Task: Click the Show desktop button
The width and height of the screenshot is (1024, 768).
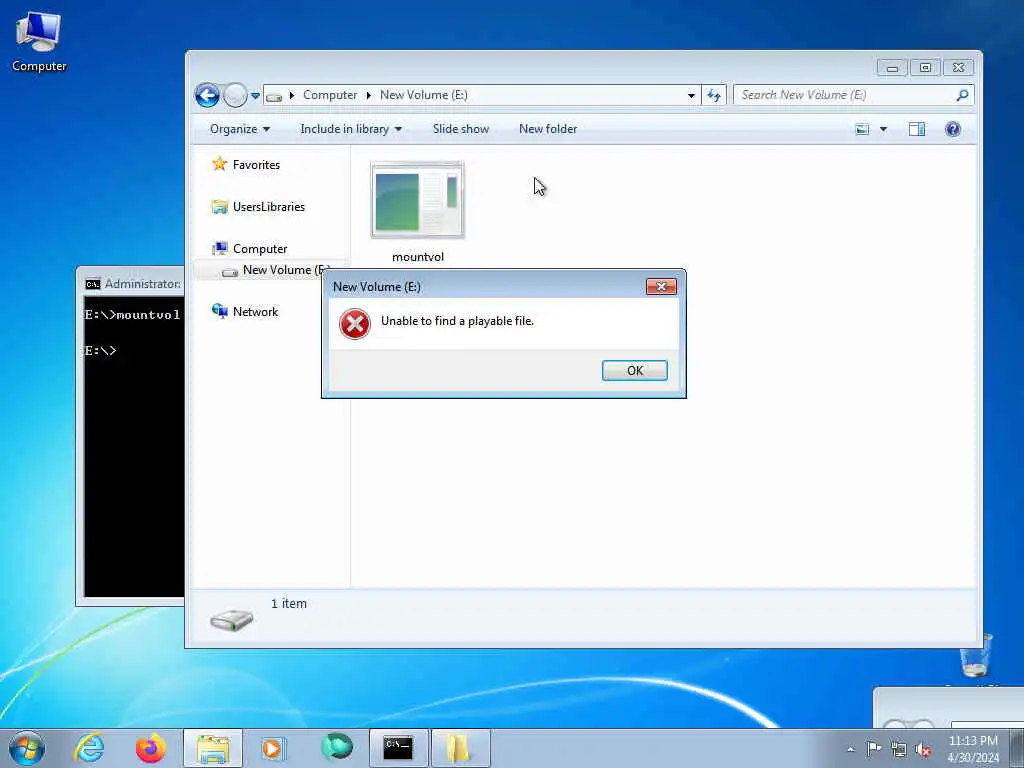Action: [1017, 748]
